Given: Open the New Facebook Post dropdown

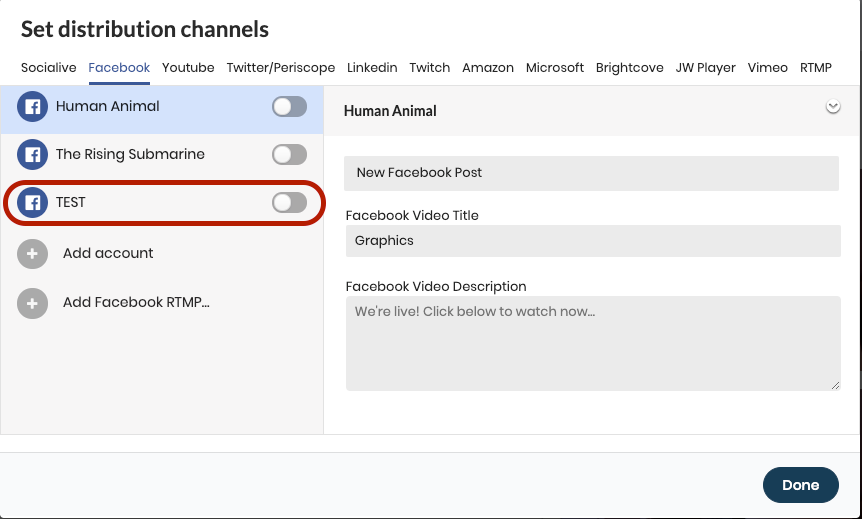Looking at the screenshot, I should click(592, 173).
